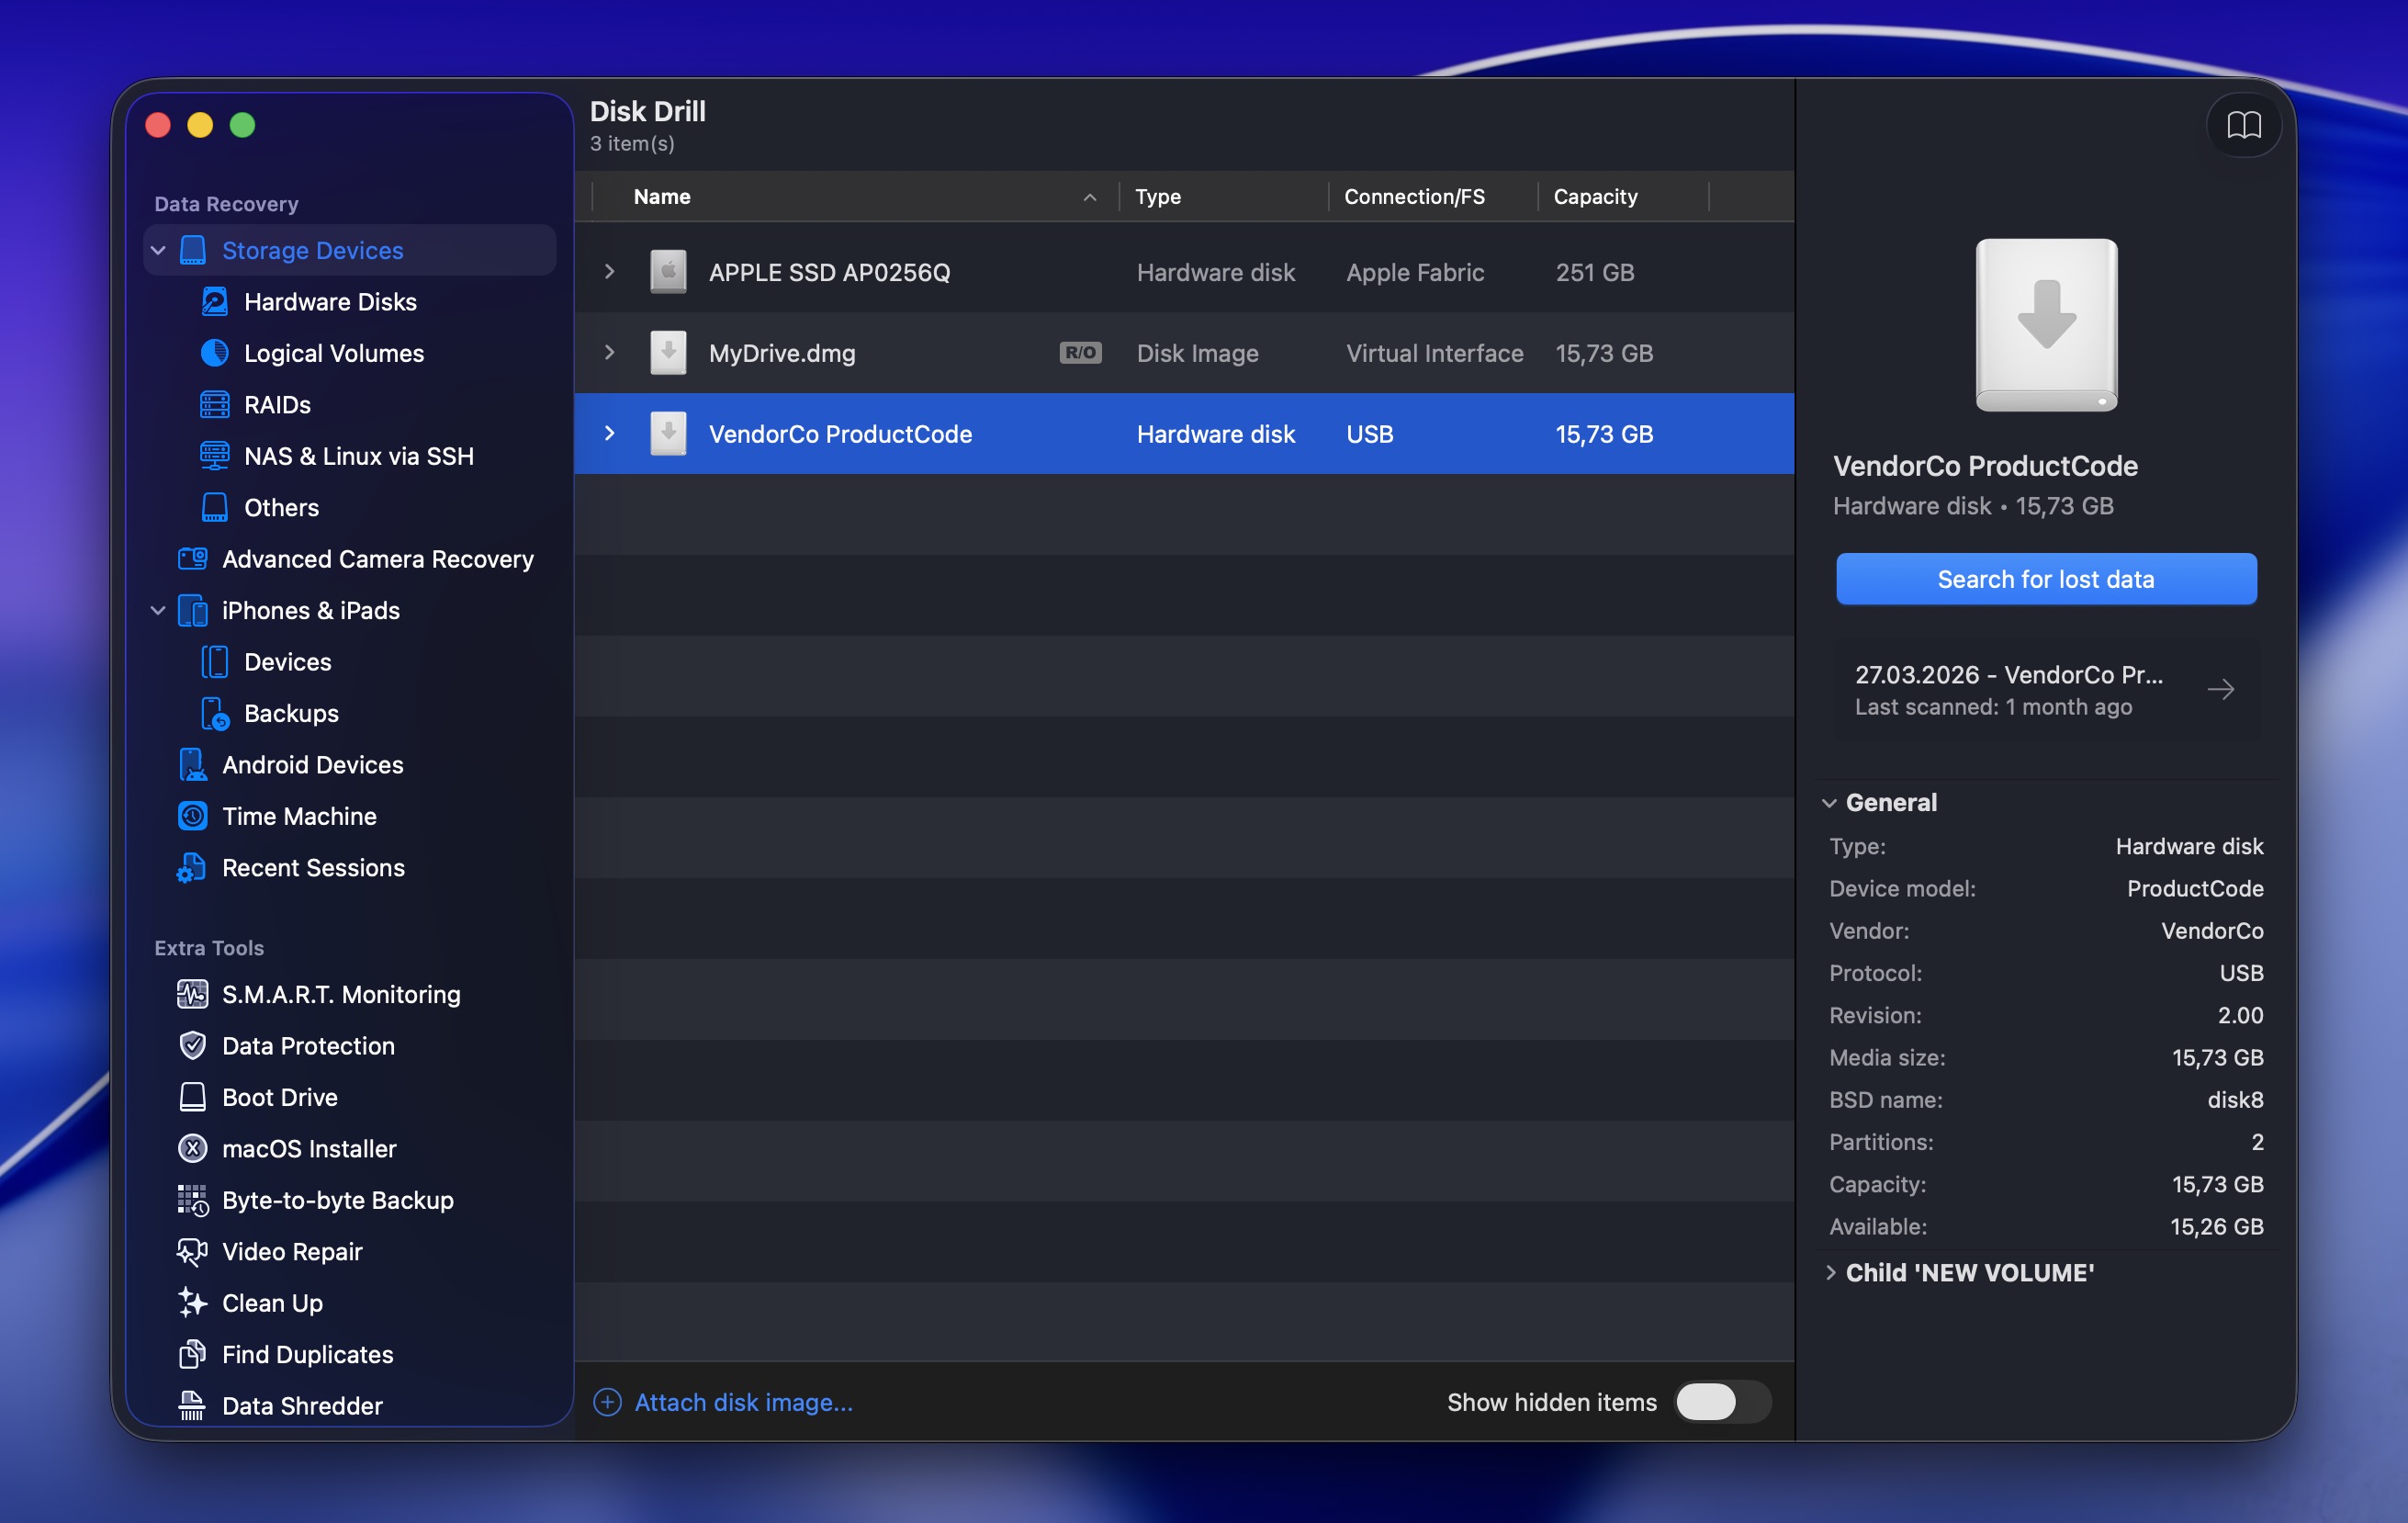Select the MyDrive.dmg name text
2408x1523 pixels.
[782, 353]
